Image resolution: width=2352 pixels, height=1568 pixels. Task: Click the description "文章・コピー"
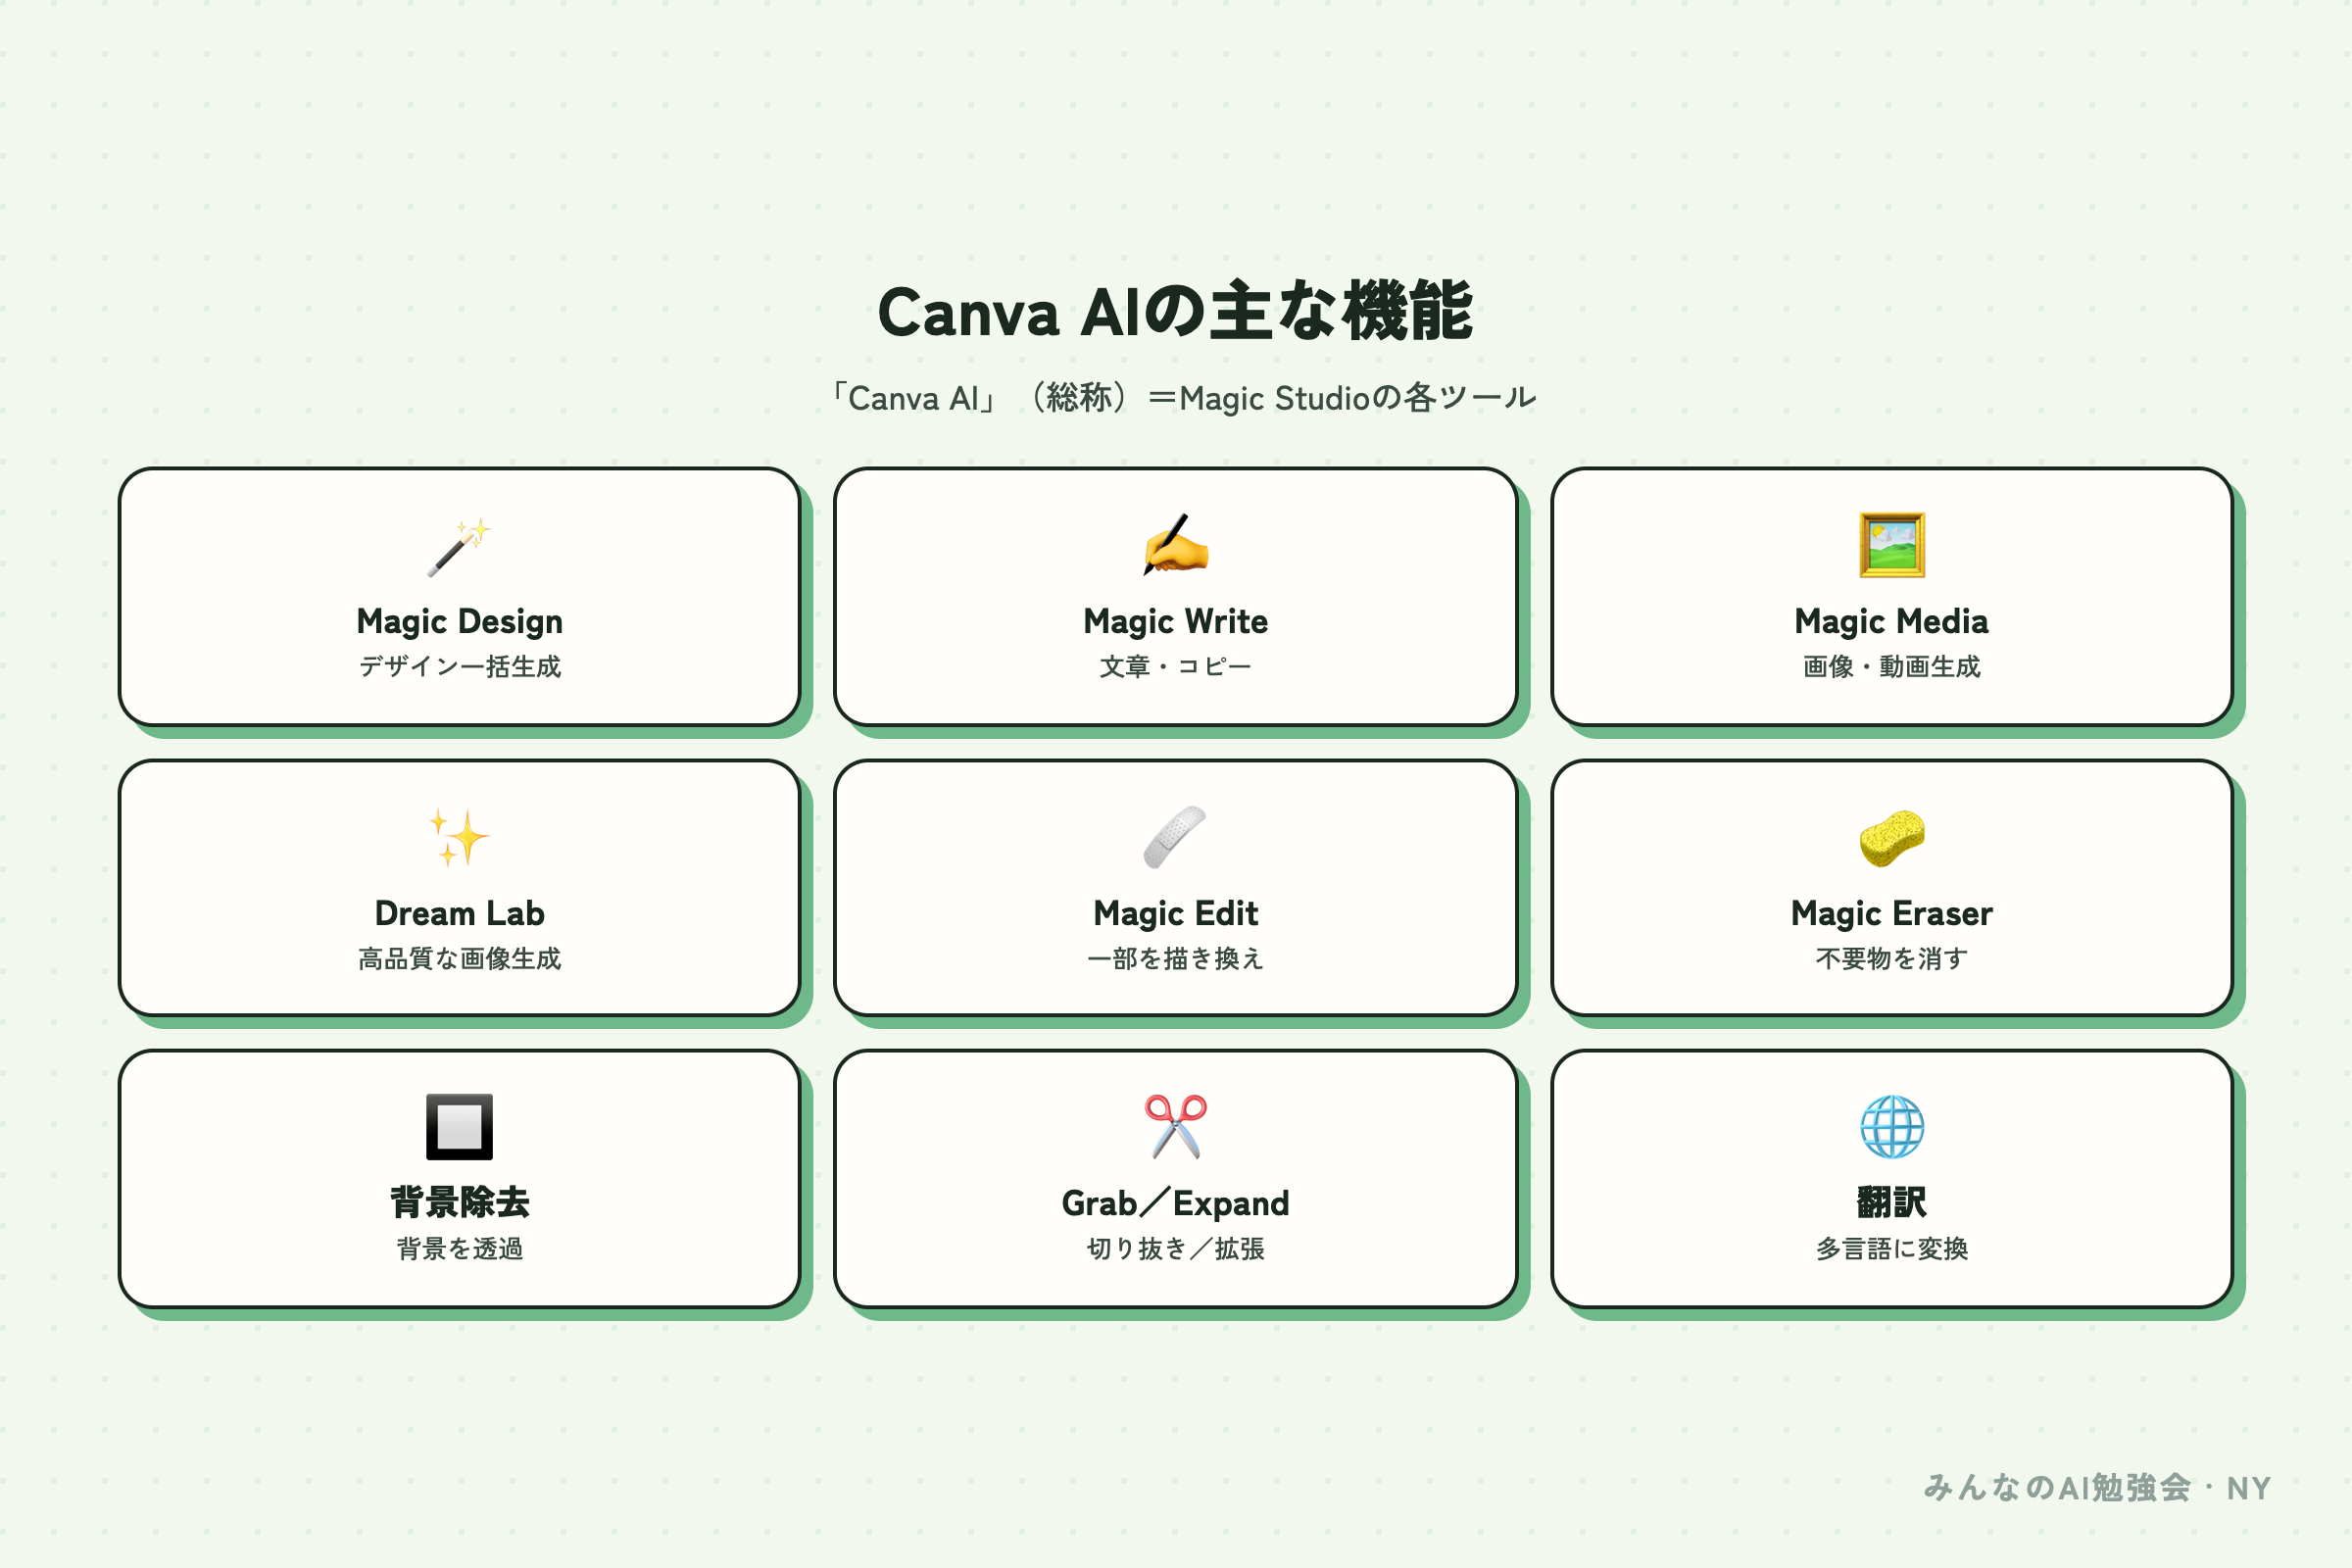pos(1175,667)
